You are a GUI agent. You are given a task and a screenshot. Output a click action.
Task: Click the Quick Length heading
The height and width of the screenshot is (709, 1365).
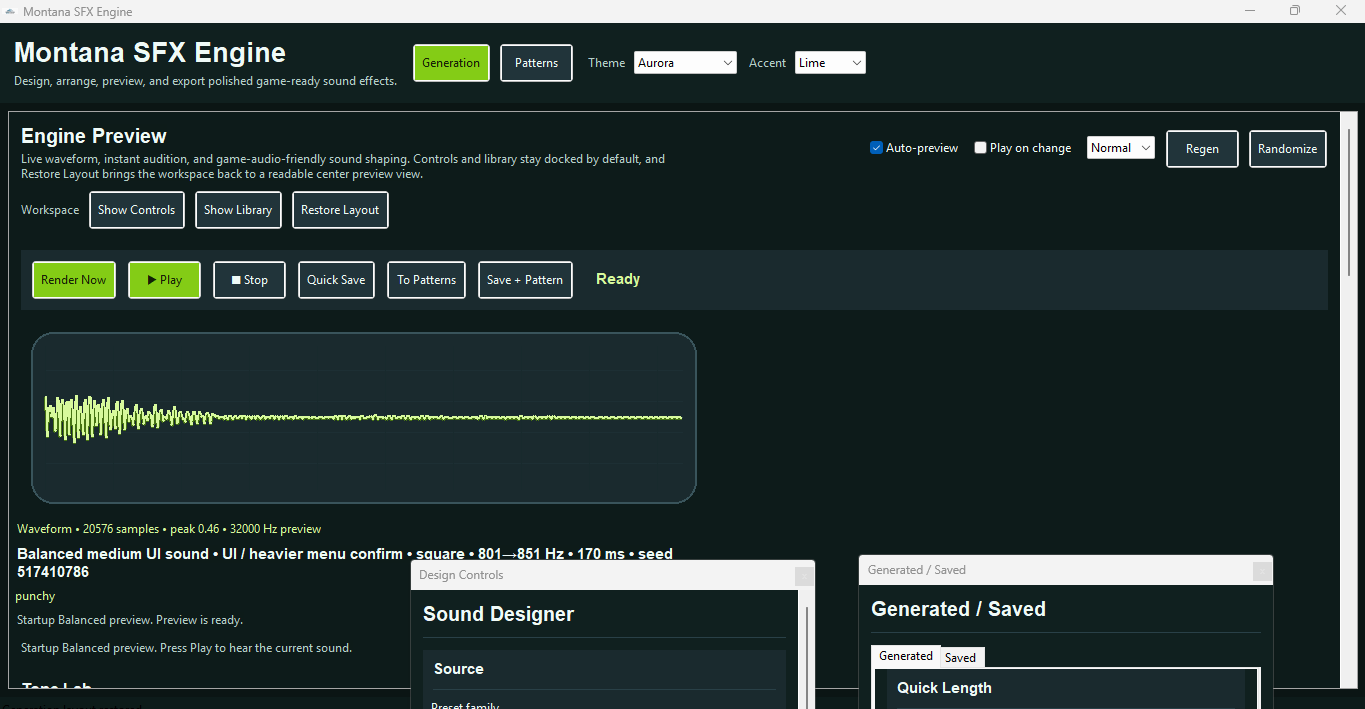point(944,688)
